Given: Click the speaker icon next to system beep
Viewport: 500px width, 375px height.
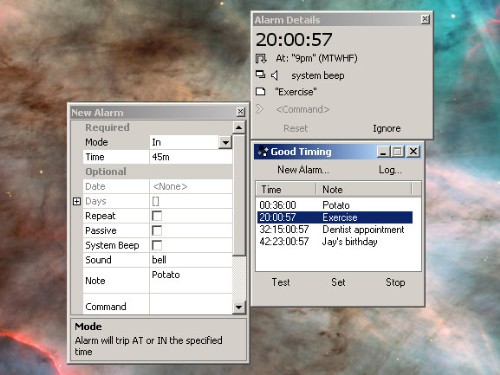Looking at the screenshot, I should pyautogui.click(x=274, y=75).
